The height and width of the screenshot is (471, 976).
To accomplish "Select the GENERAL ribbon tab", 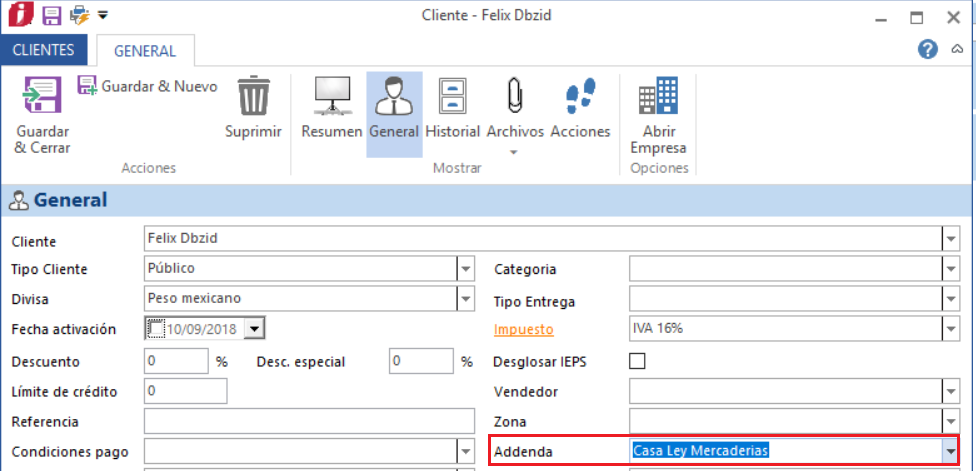I will click(144, 51).
